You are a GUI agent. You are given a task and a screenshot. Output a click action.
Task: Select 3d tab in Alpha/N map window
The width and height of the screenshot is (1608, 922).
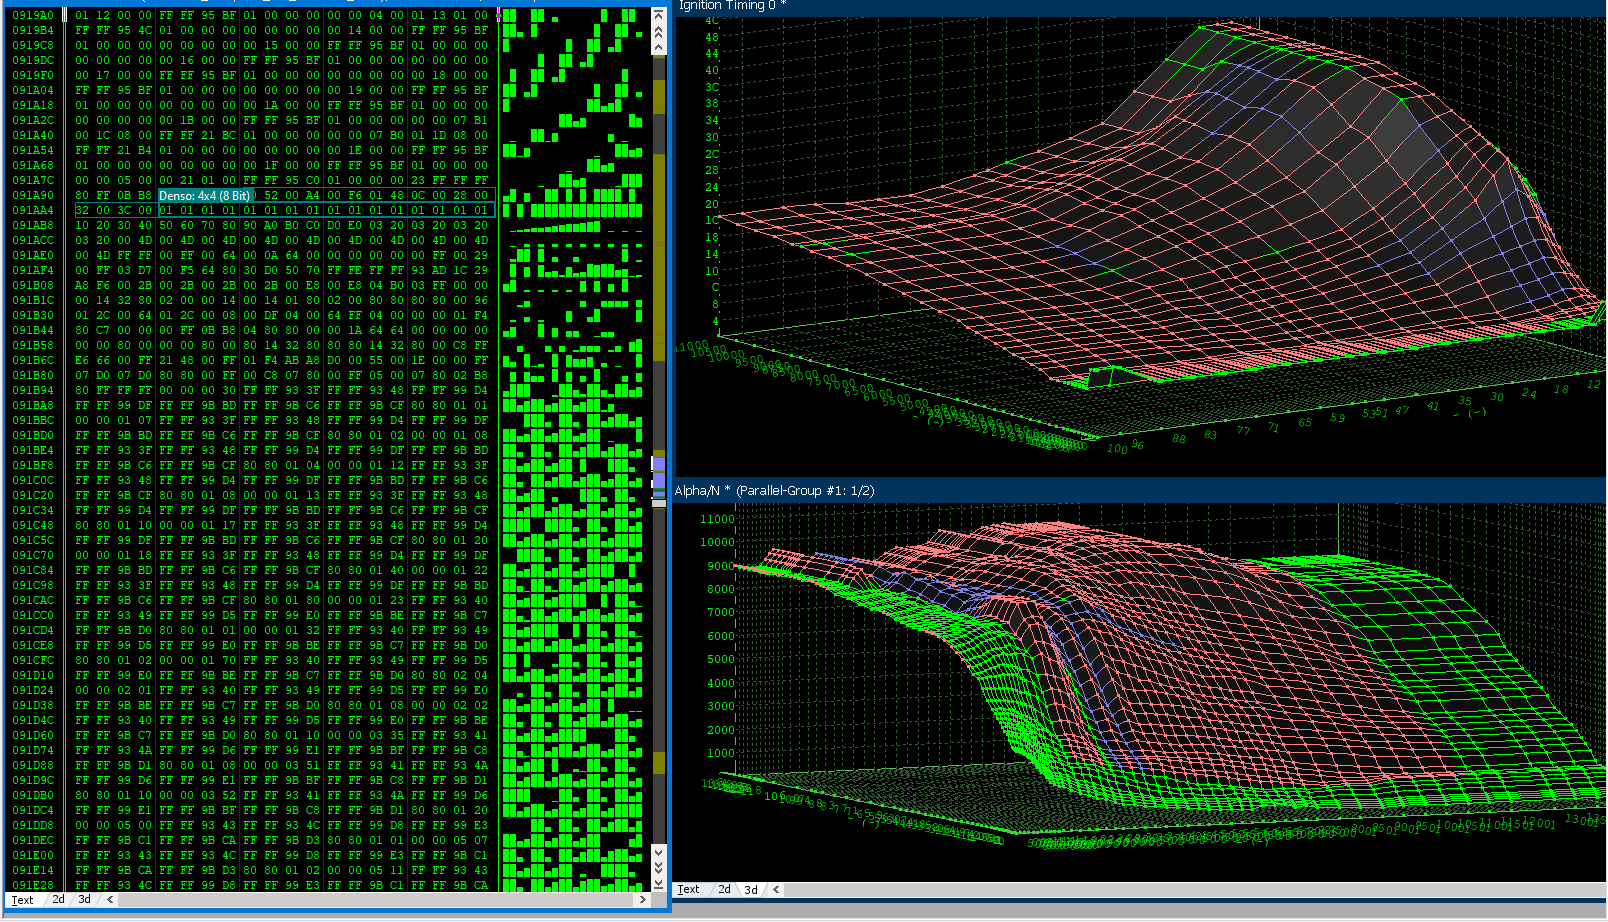[x=750, y=889]
